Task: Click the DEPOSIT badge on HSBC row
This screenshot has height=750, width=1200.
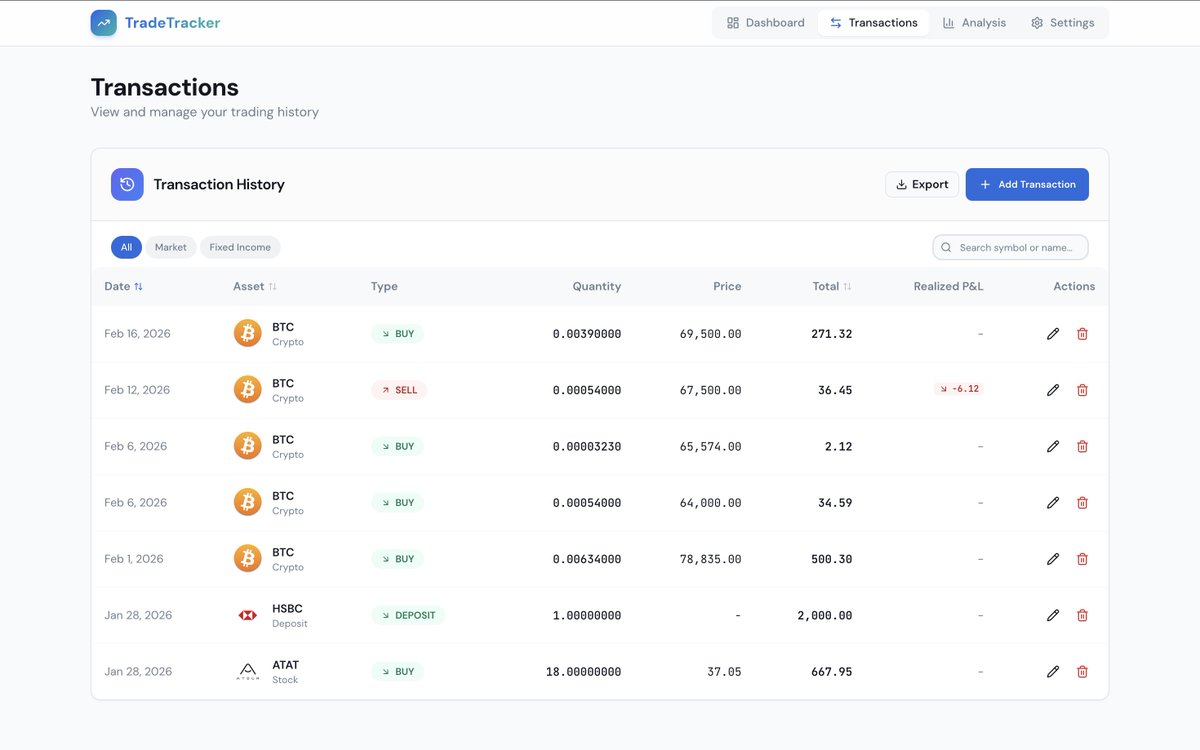Action: (408, 615)
